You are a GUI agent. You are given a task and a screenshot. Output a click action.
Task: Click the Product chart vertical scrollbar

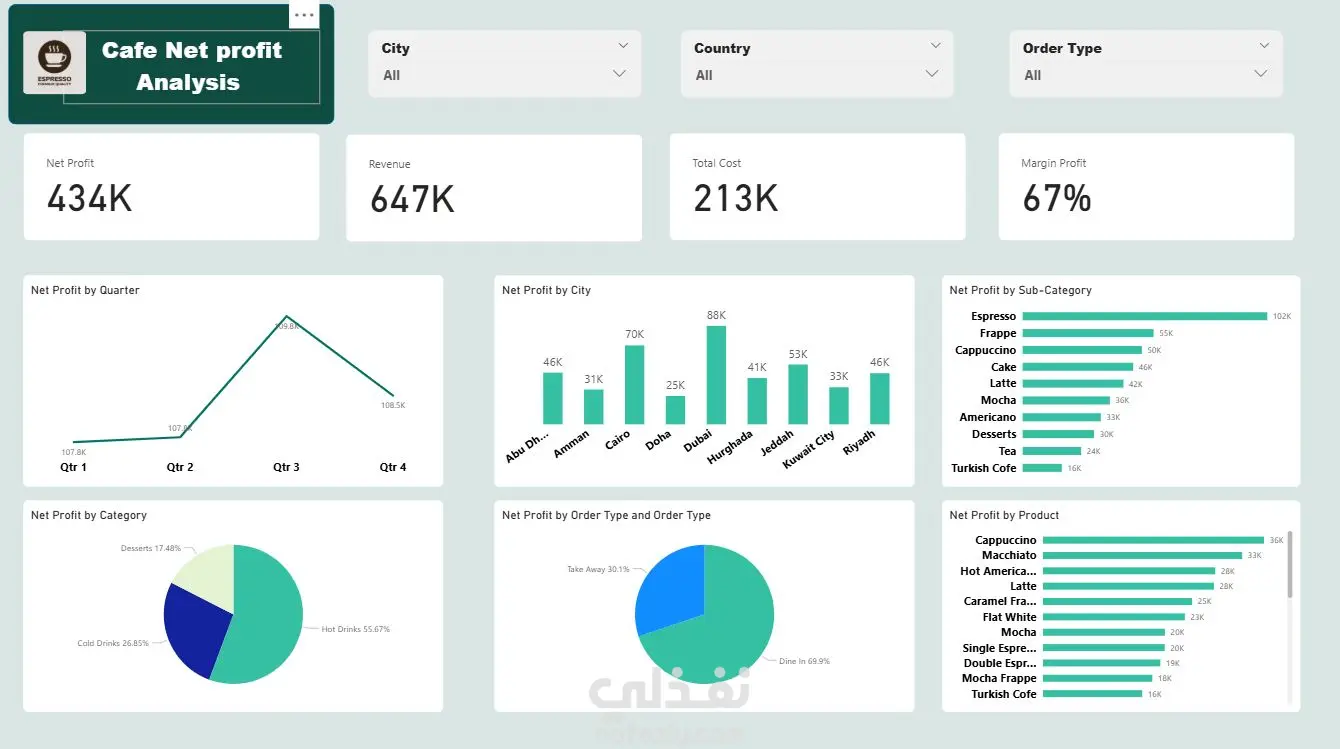point(1290,565)
